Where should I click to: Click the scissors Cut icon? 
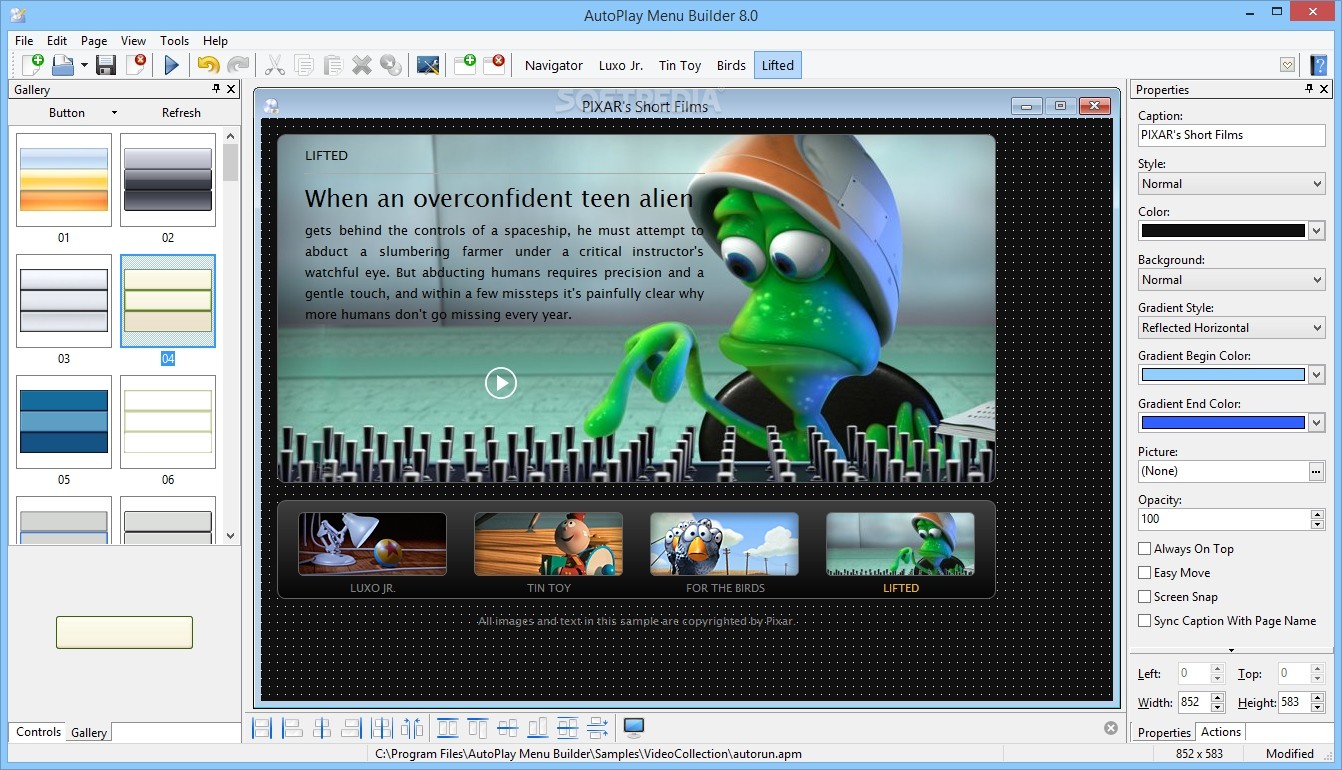(x=274, y=65)
